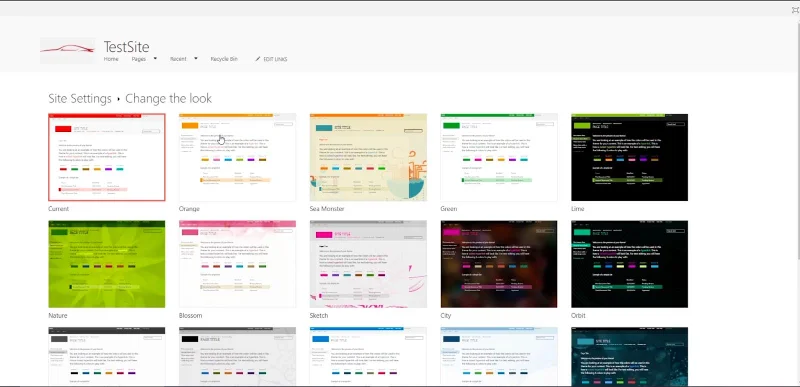This screenshot has height=387, width=800.
Task: Click the 'Nature' theme label
Action: [x=58, y=316]
